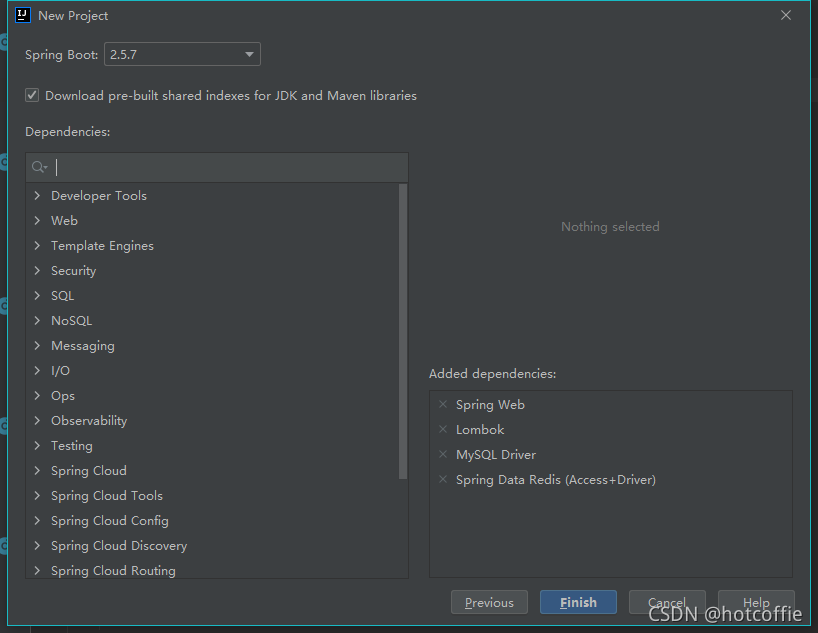Expand the Spring Cloud Config category

[x=37, y=521]
